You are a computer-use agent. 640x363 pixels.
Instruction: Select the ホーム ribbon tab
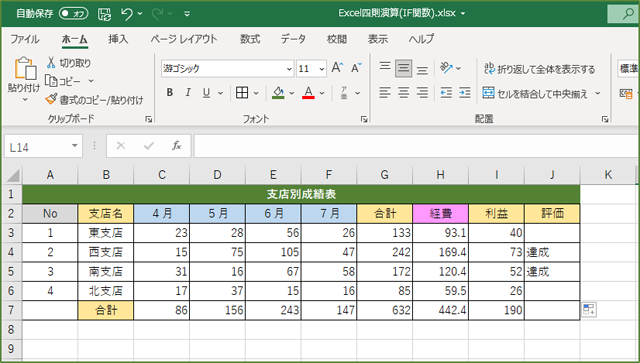(74, 39)
